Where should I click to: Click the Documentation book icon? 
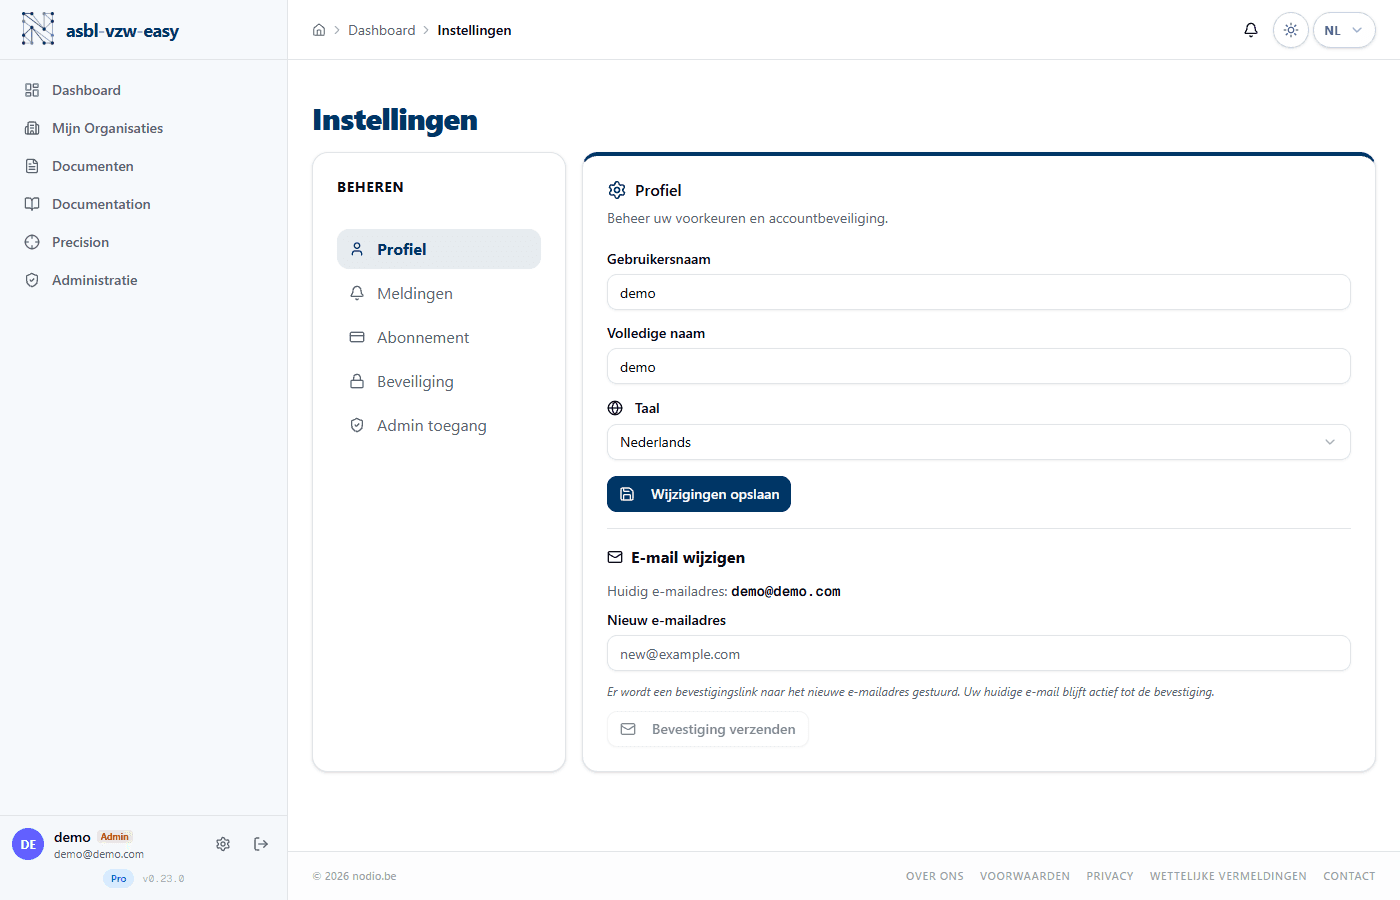32,204
